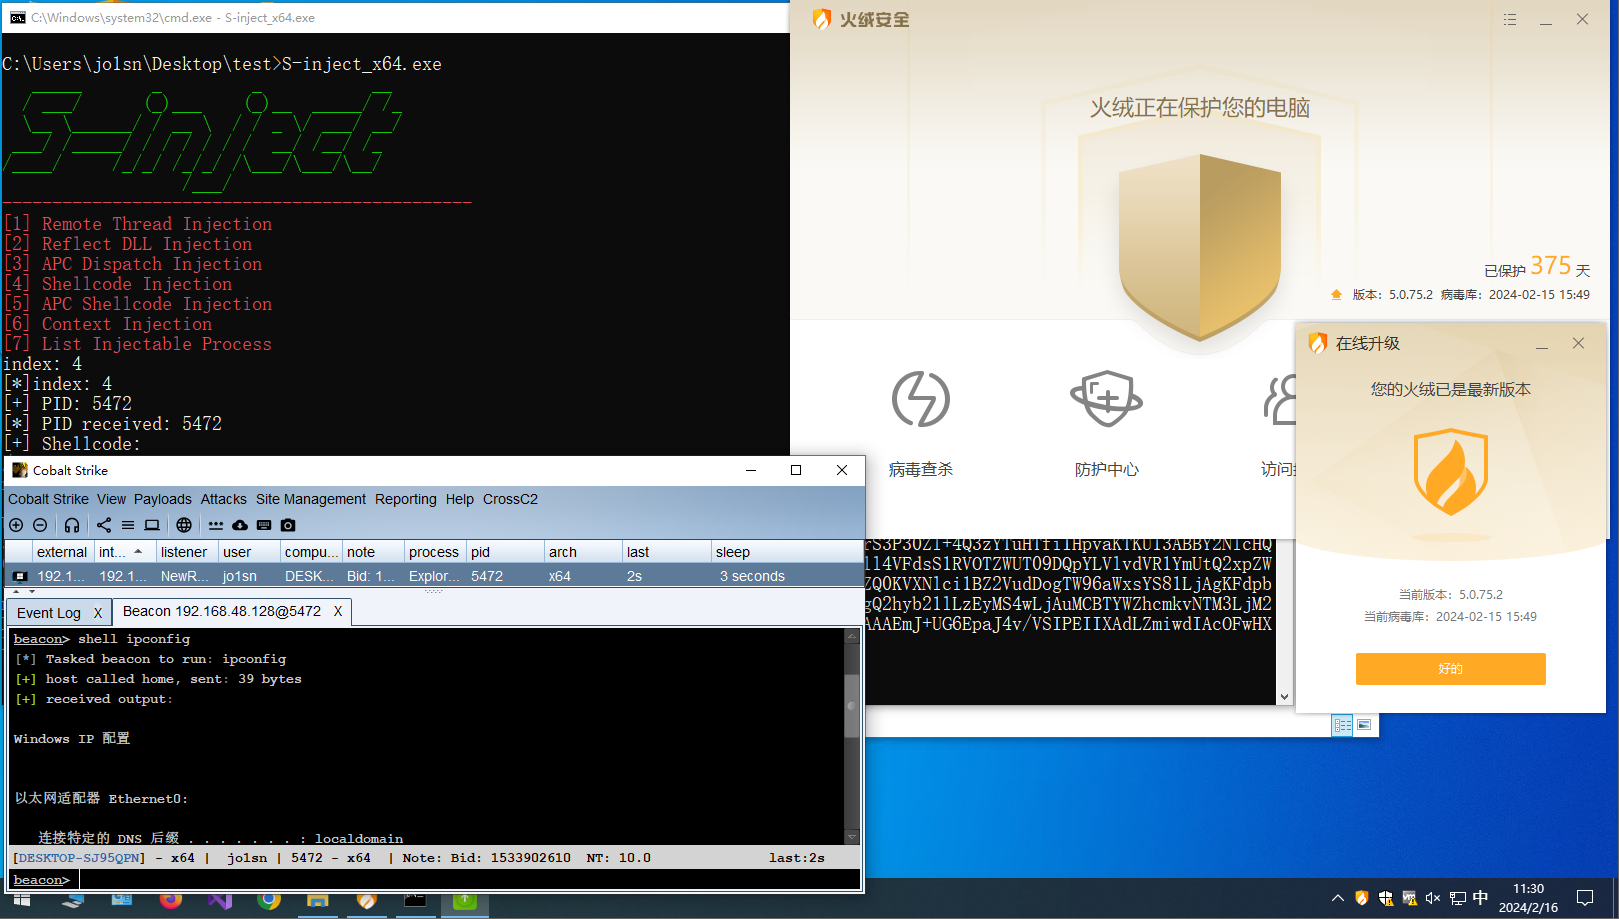Open the Site Management menu

(x=311, y=499)
